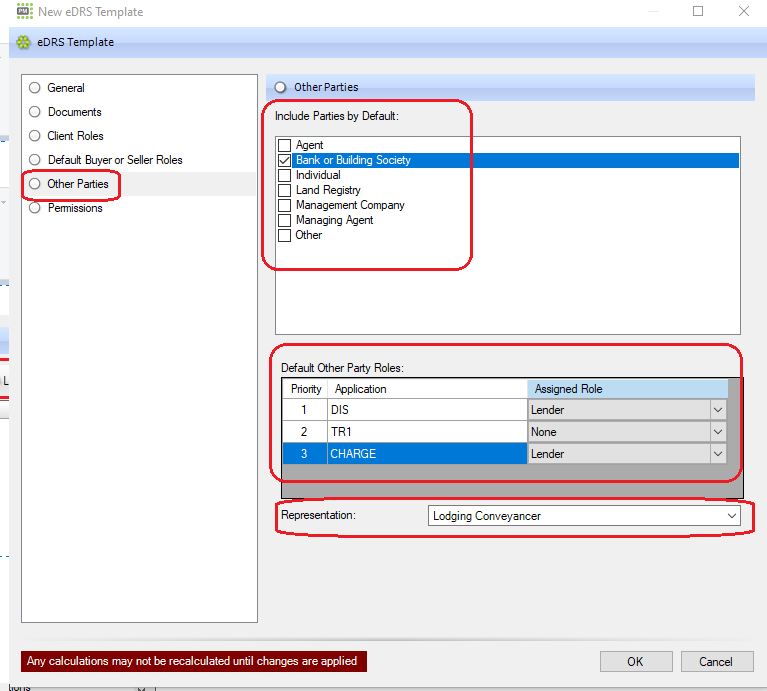Open Assigned Role dropdown for TR1

tap(717, 432)
